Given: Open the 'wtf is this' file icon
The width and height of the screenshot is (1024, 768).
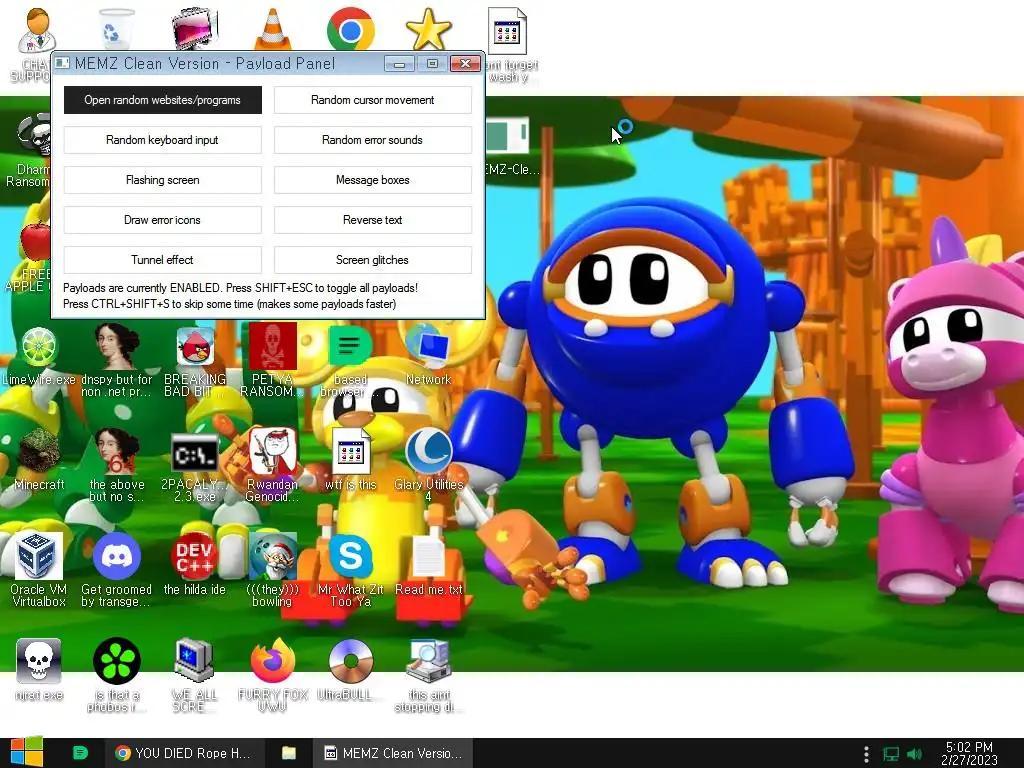Looking at the screenshot, I should (x=350, y=460).
